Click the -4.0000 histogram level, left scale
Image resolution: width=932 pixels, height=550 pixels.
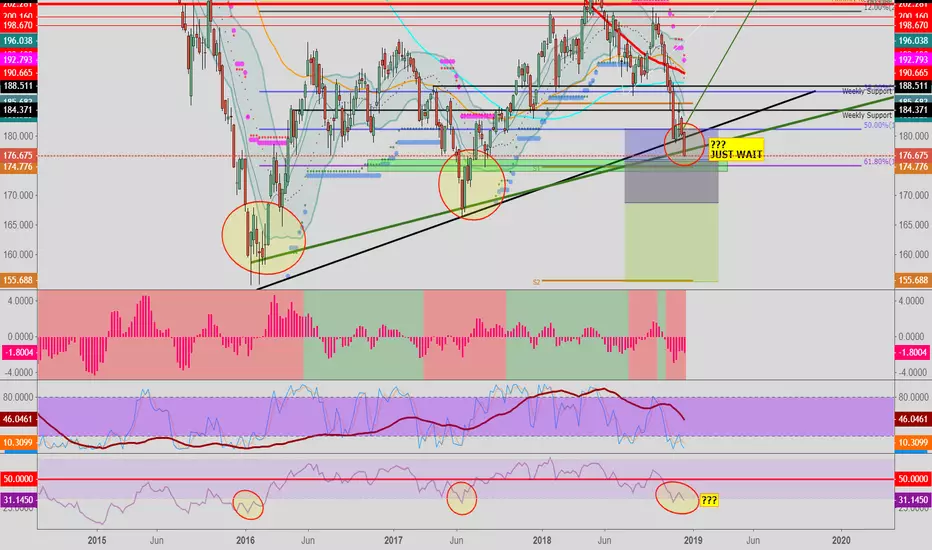(20, 373)
